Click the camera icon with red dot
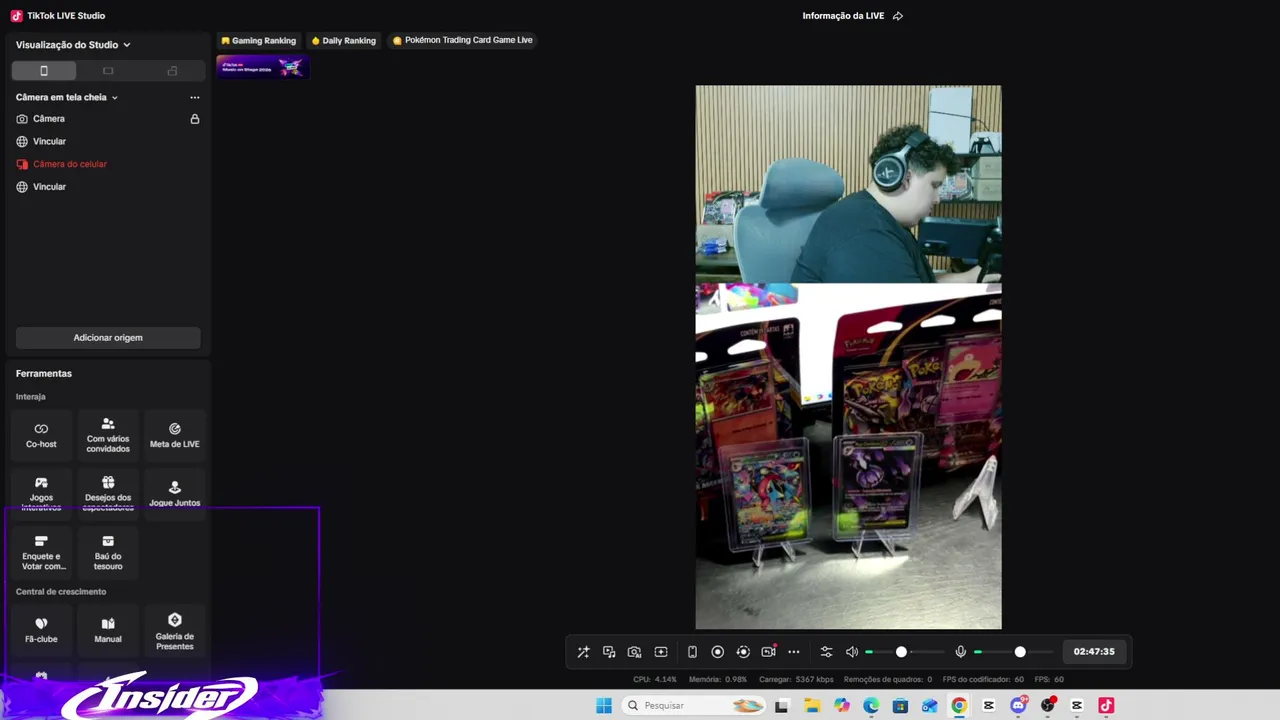This screenshot has height=720, width=1280. (x=769, y=652)
